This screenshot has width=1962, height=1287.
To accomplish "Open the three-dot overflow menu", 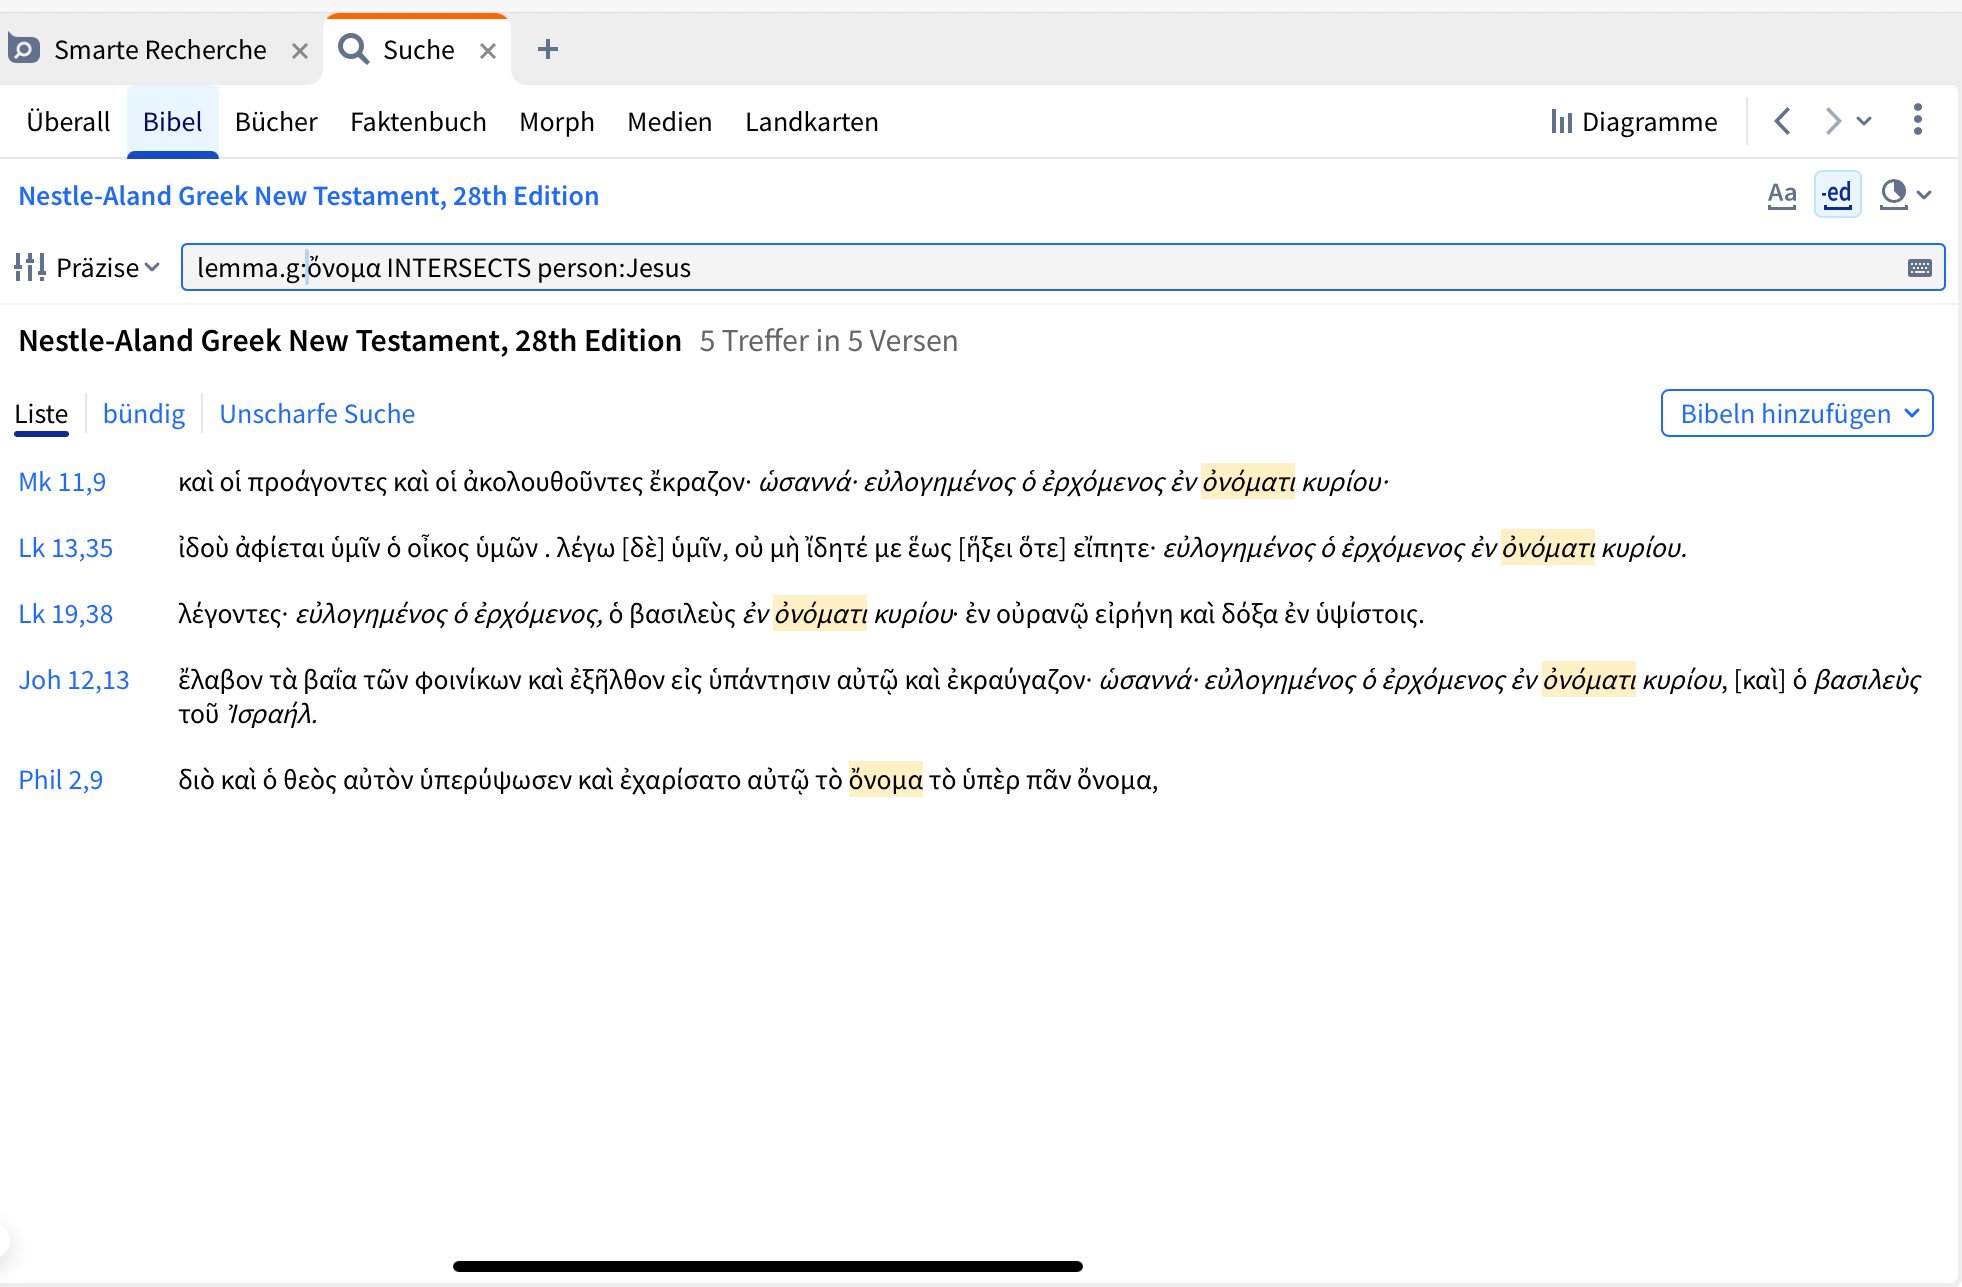I will pos(1916,120).
